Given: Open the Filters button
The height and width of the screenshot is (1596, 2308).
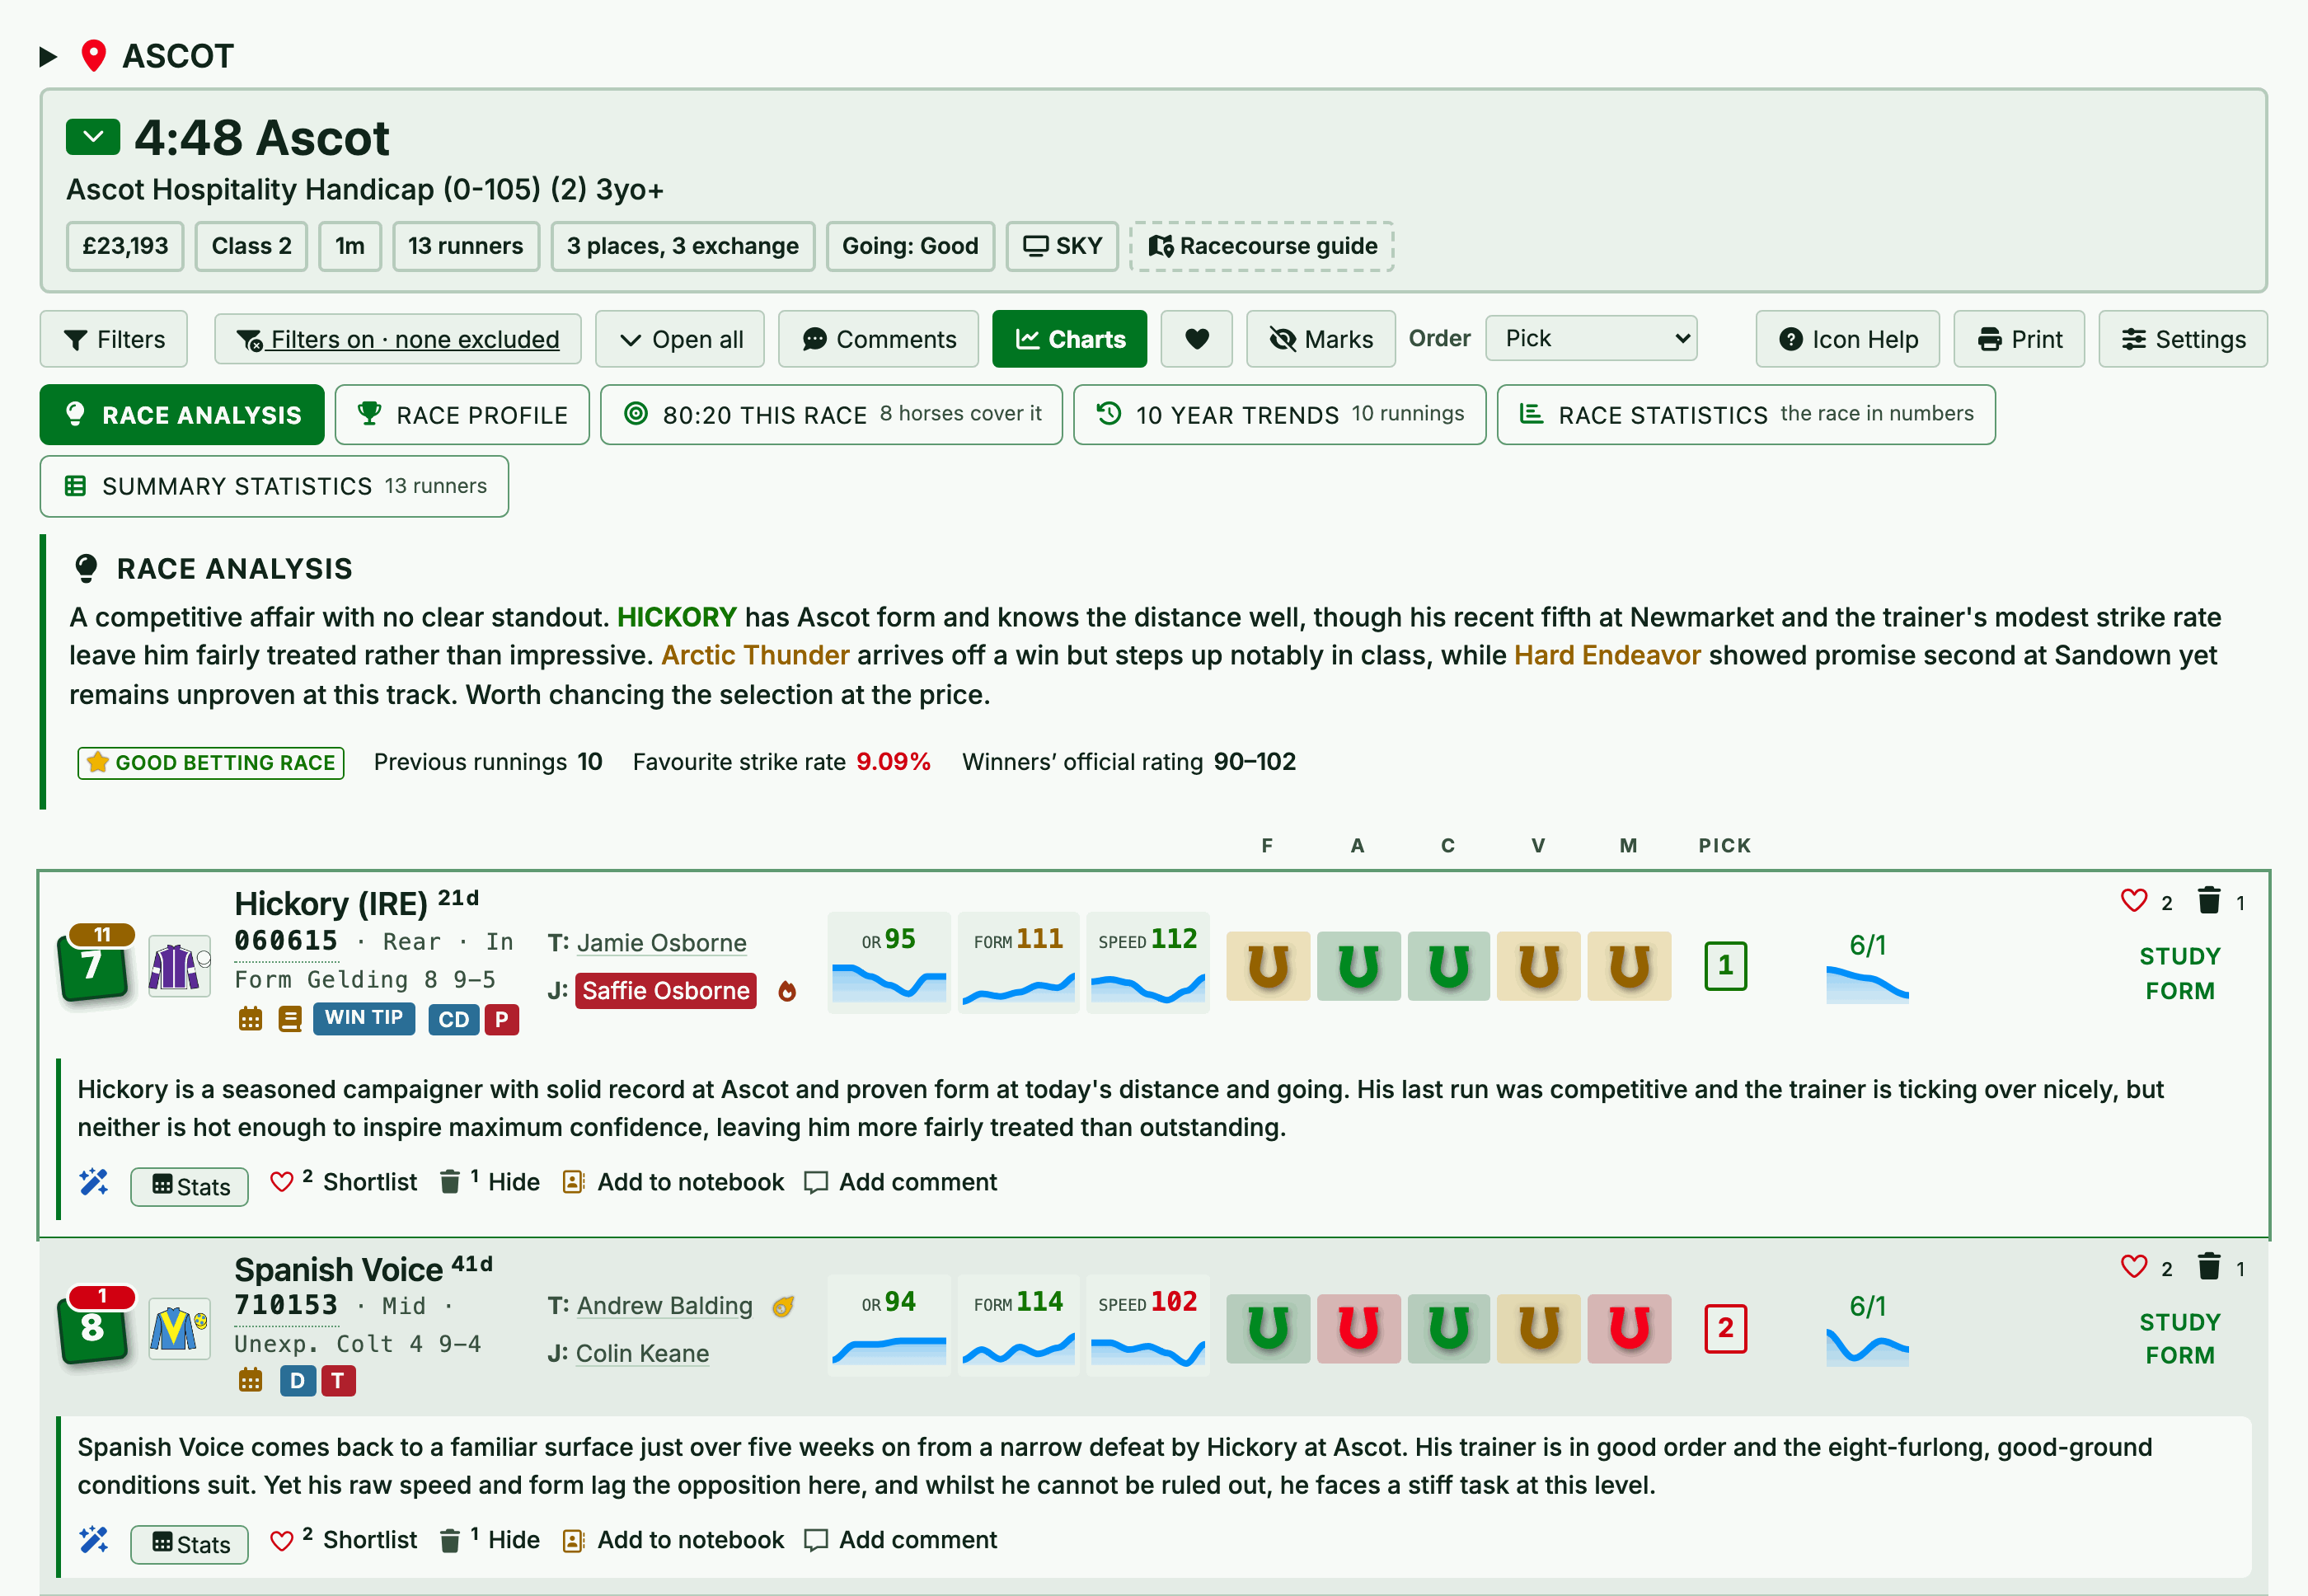Looking at the screenshot, I should tap(114, 339).
